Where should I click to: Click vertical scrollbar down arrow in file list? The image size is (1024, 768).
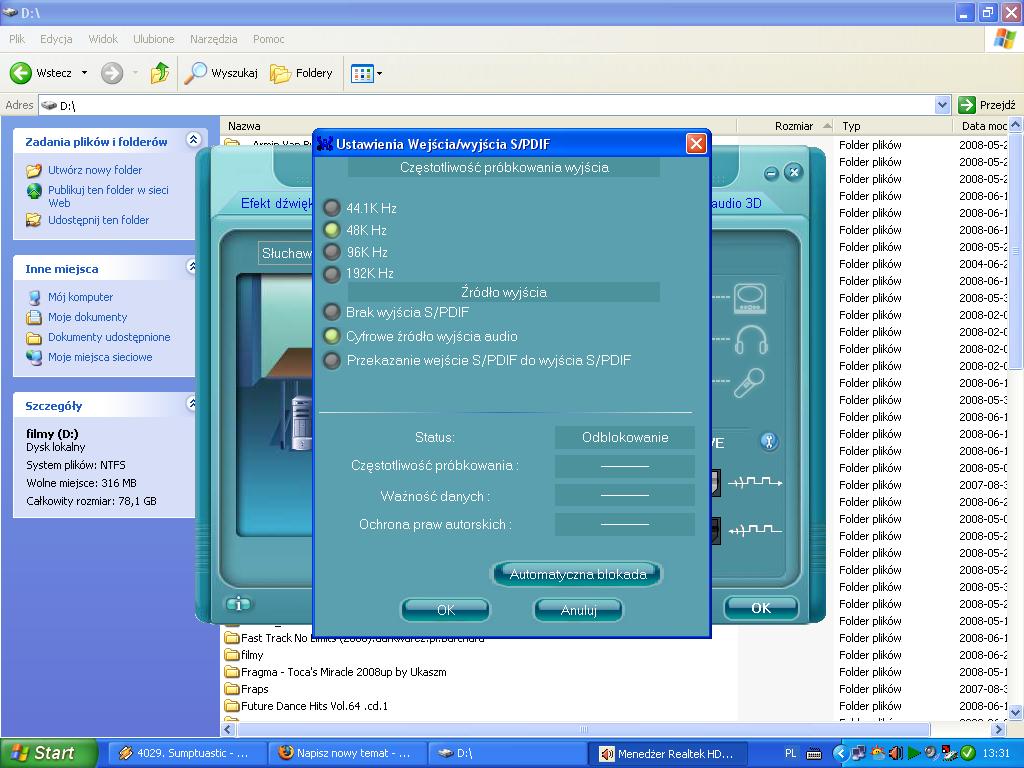1015,712
